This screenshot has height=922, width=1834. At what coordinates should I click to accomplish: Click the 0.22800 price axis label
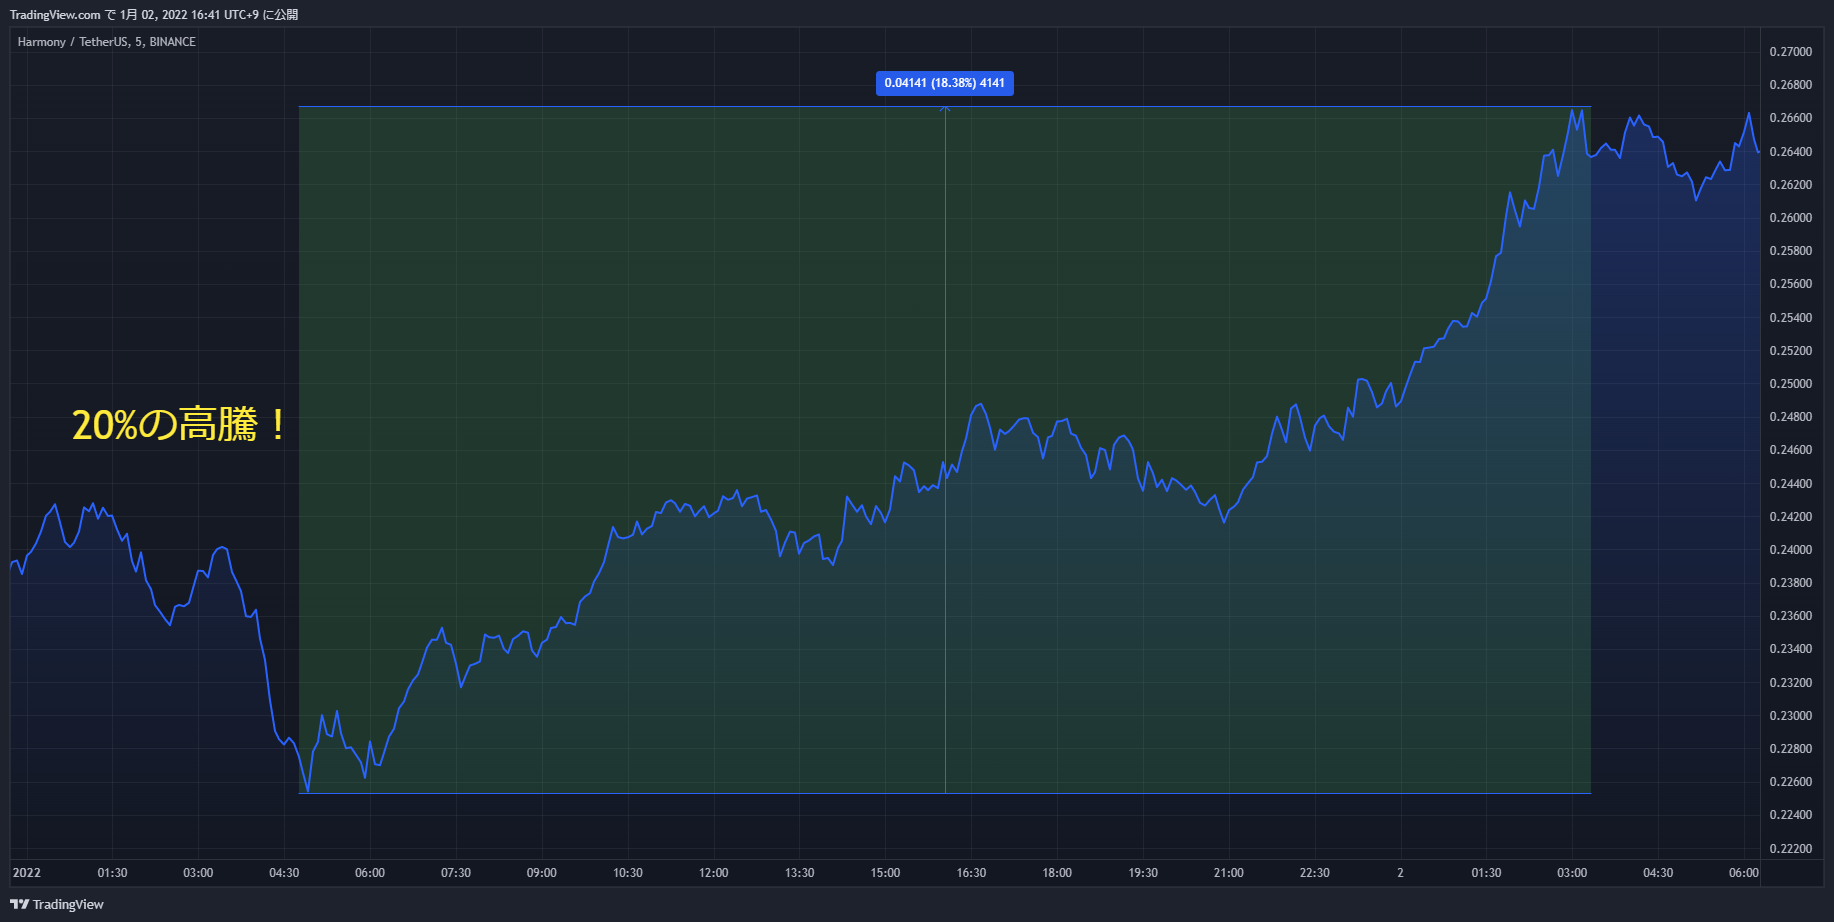coord(1791,749)
